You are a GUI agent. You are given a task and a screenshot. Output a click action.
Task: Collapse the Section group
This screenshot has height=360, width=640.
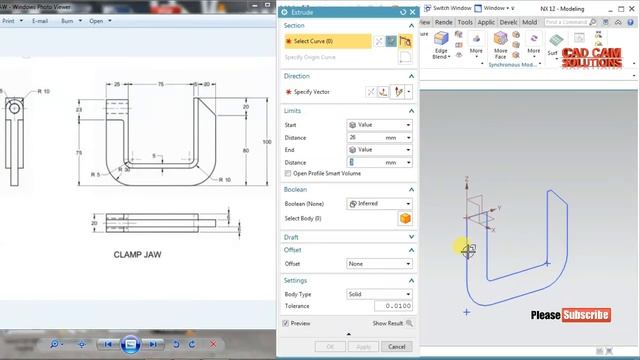(x=411, y=26)
